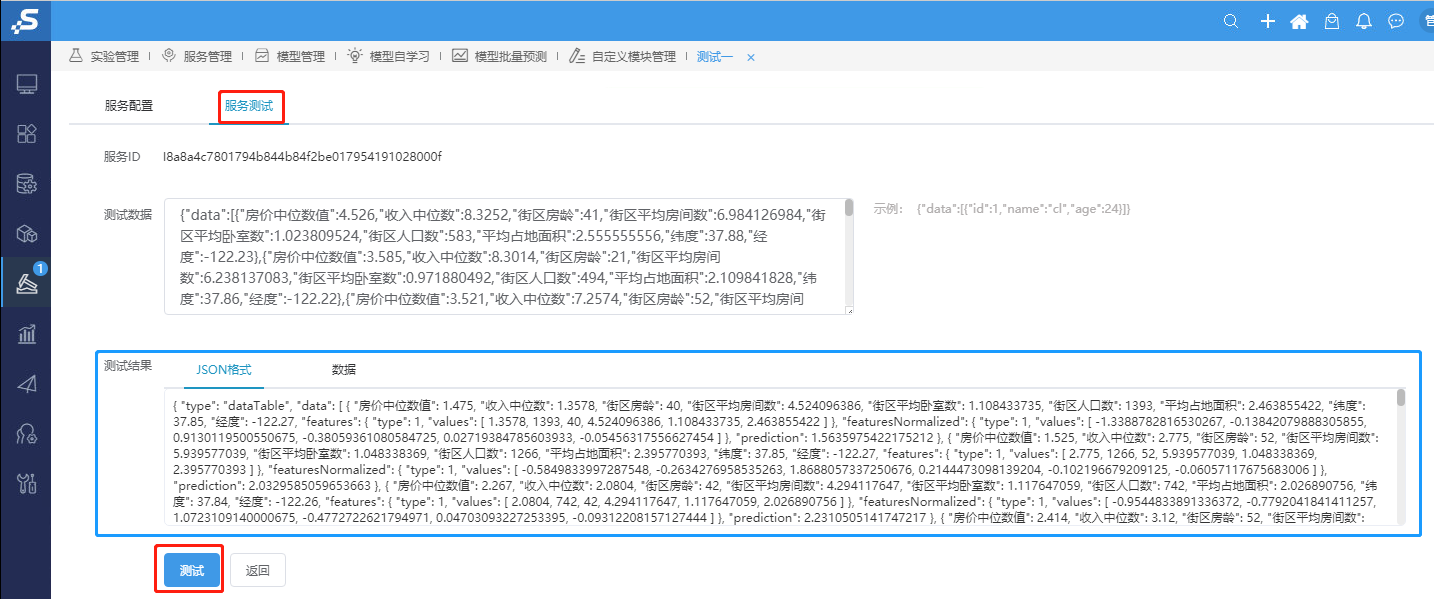The height and width of the screenshot is (599, 1434).
Task: Click the 服务ID label
Action: (122, 157)
